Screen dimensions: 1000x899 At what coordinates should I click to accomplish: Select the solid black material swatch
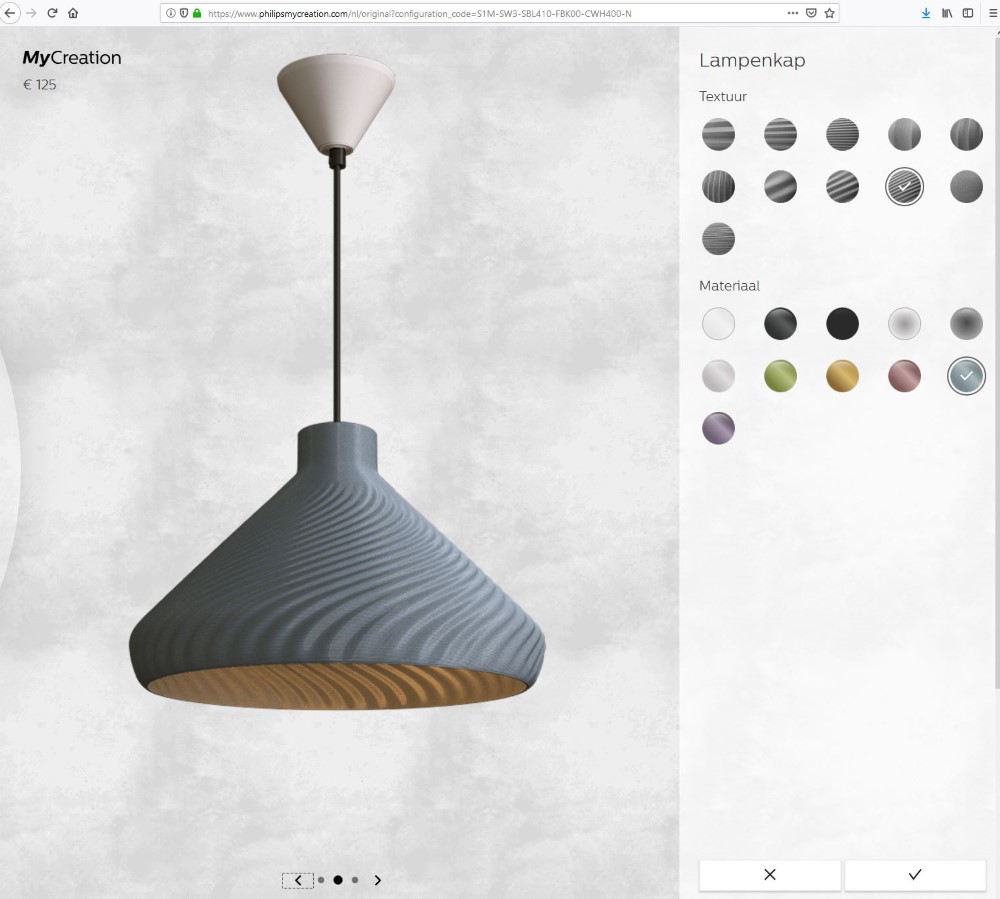point(842,324)
